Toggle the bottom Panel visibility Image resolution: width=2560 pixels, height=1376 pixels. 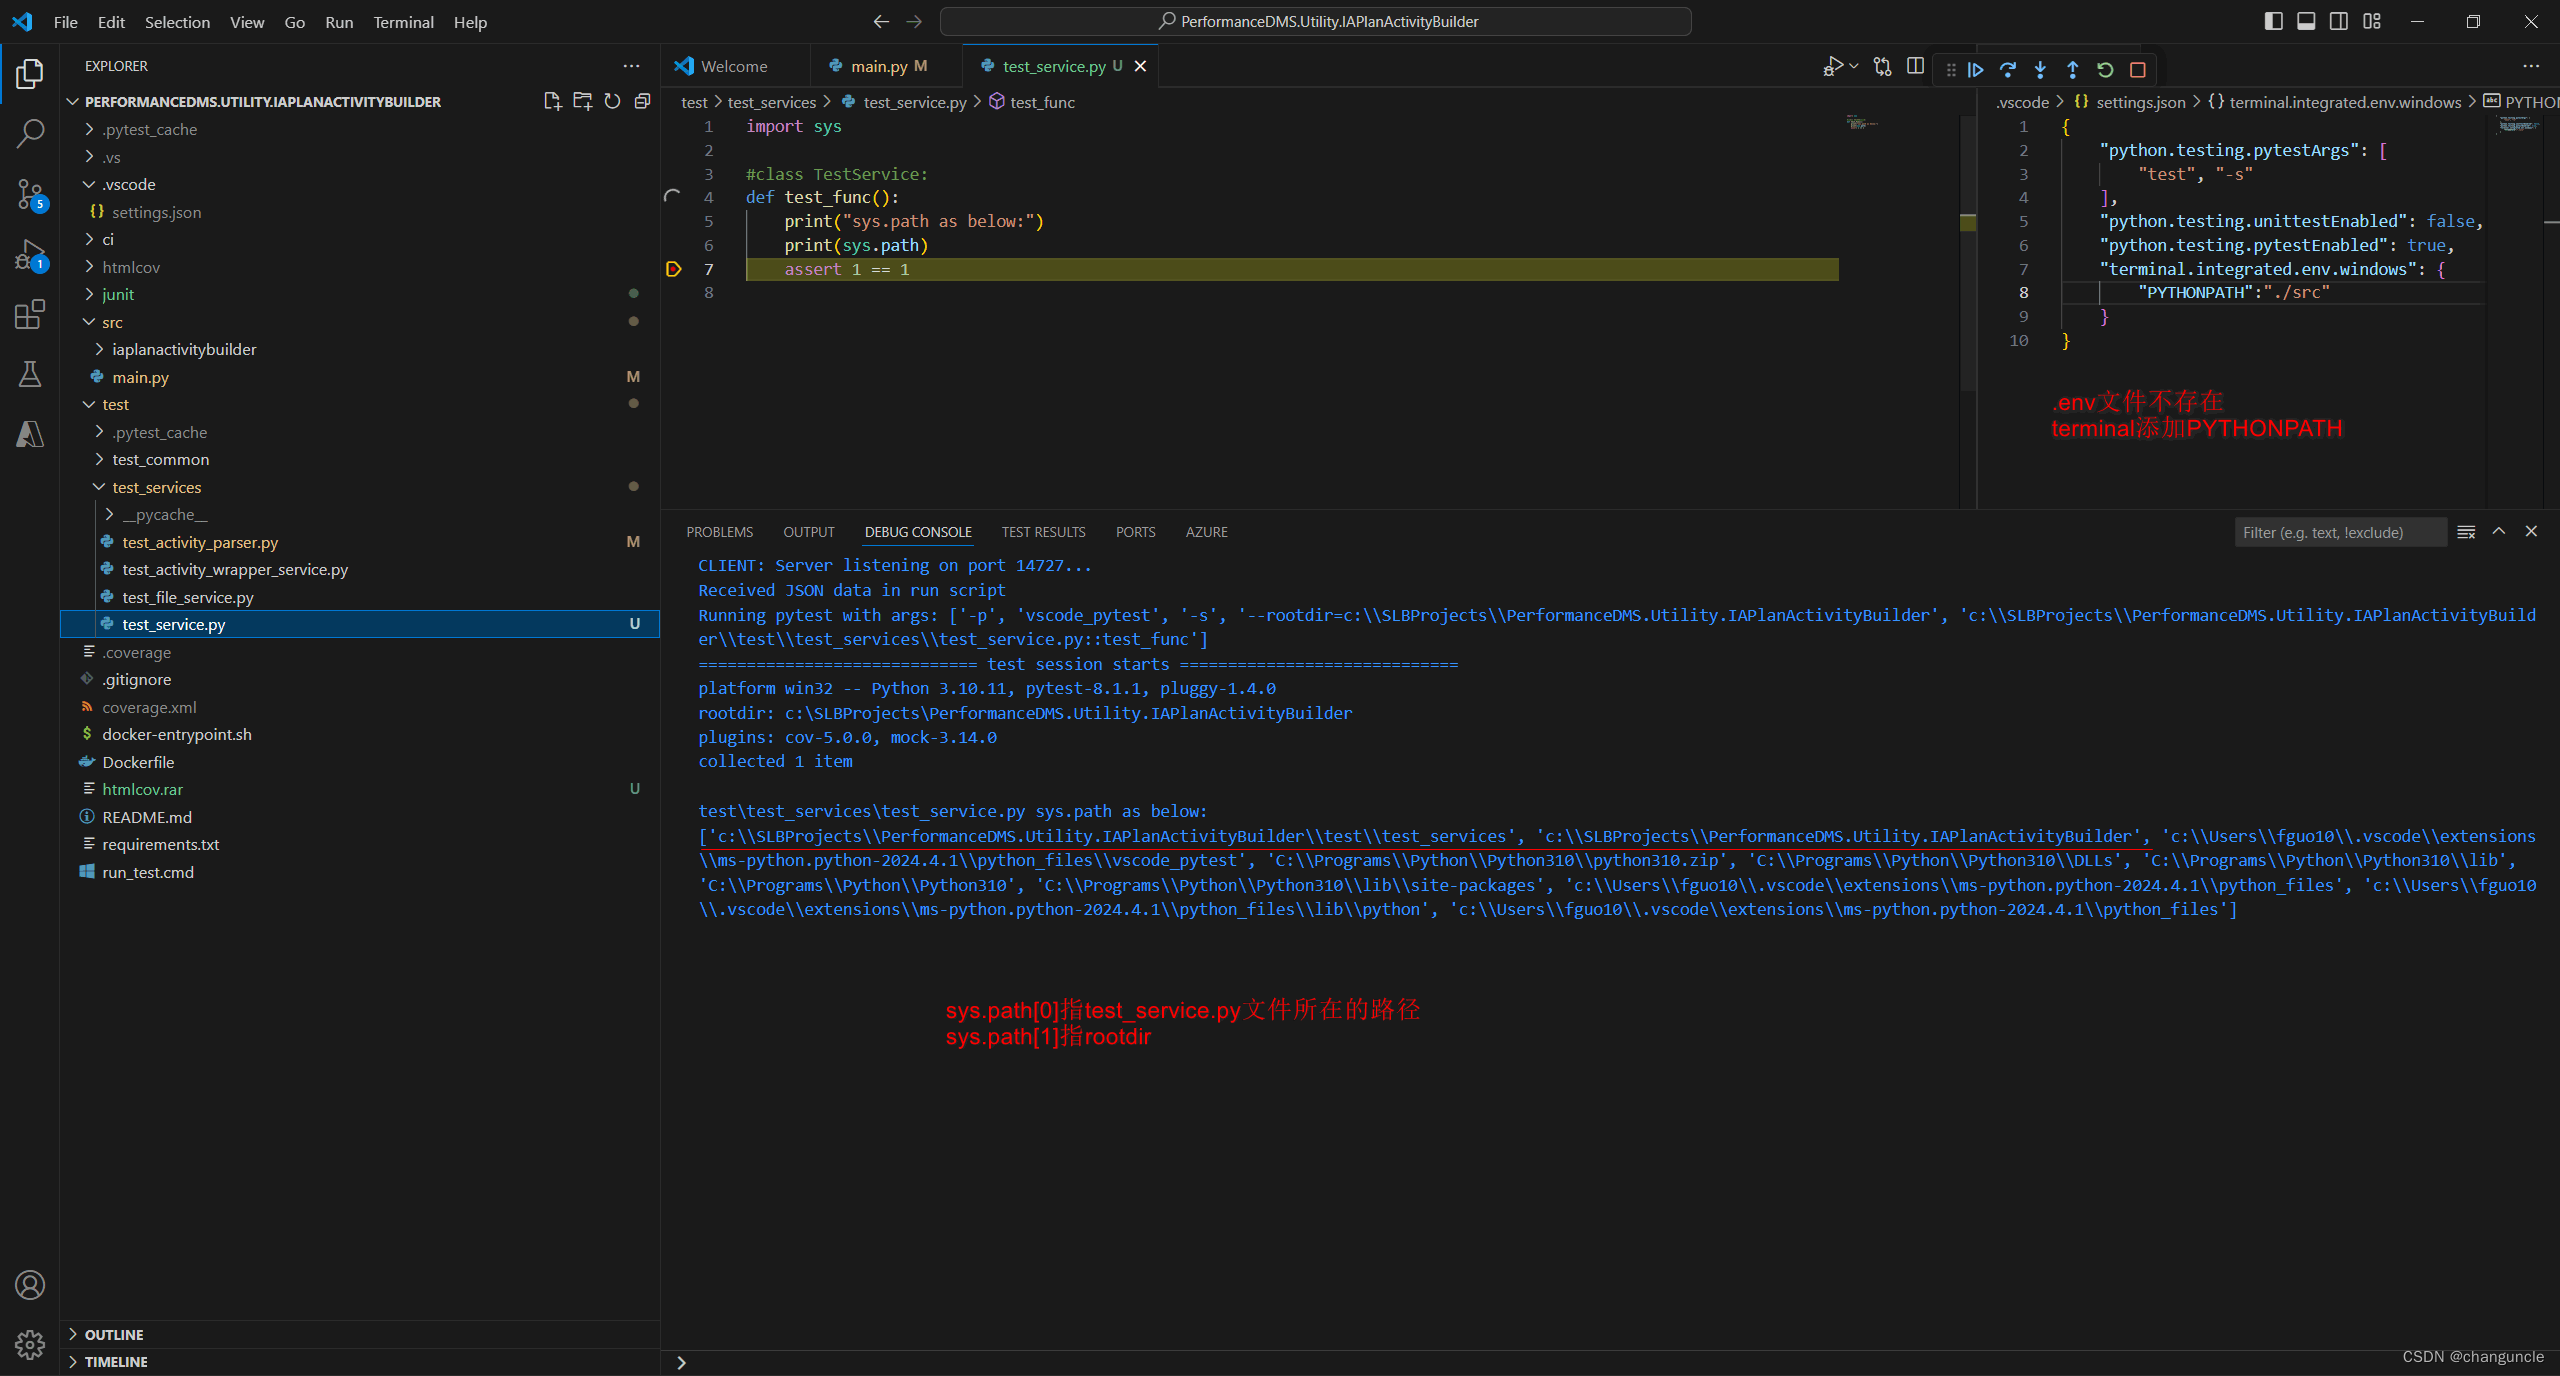coord(2306,21)
